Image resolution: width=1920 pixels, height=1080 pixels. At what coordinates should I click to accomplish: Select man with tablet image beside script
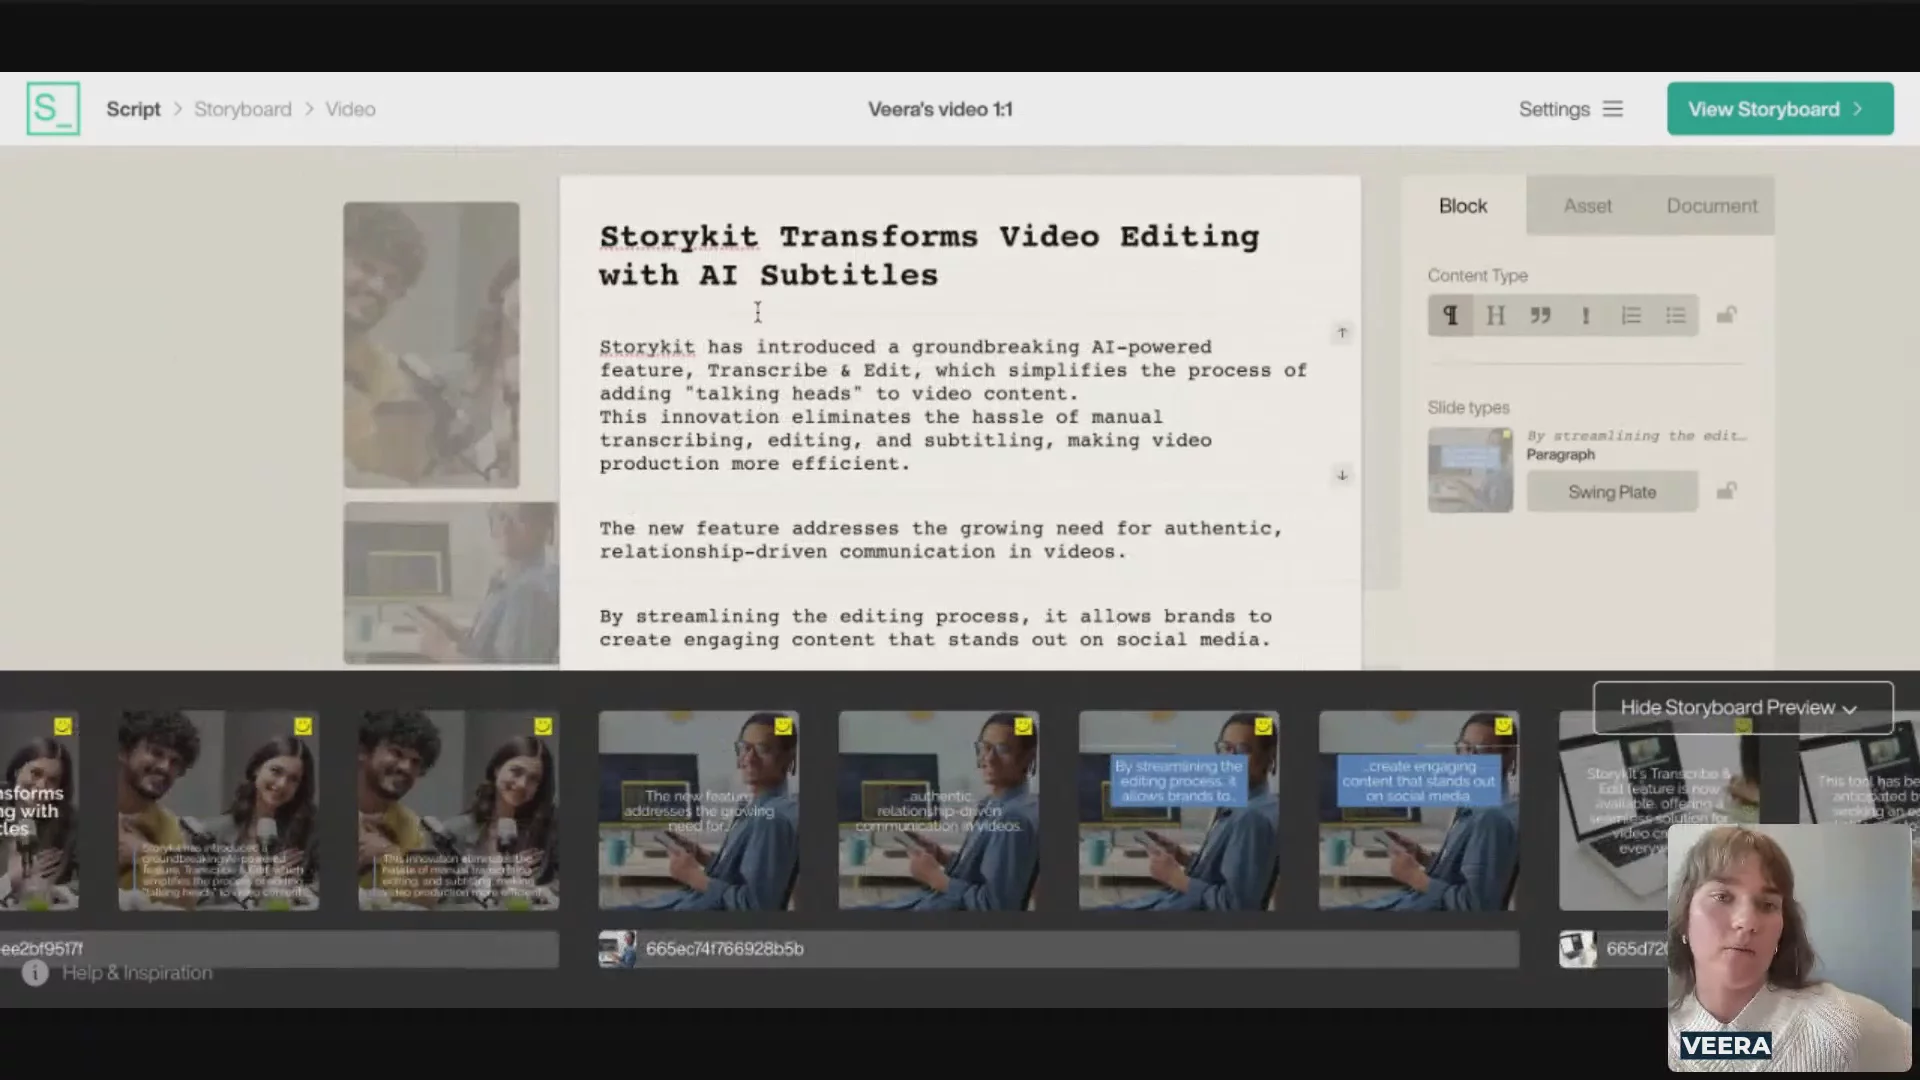click(x=451, y=584)
